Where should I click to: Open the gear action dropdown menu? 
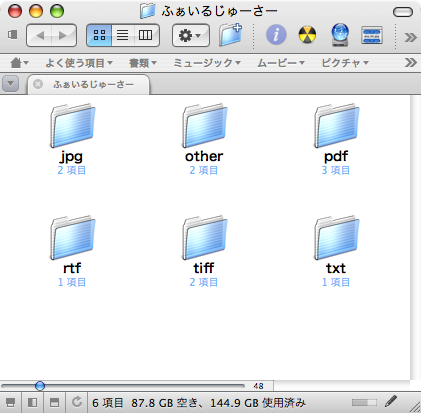pos(191,35)
